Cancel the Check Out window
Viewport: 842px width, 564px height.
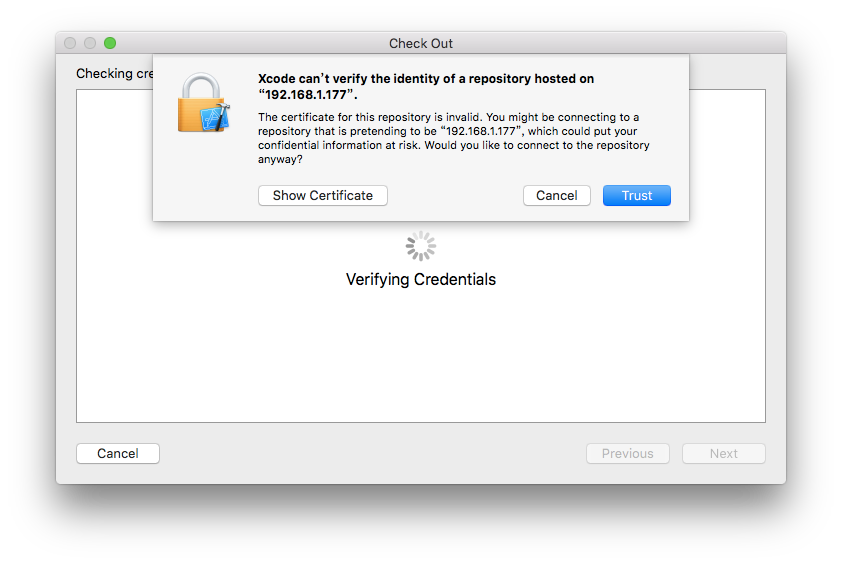click(118, 453)
